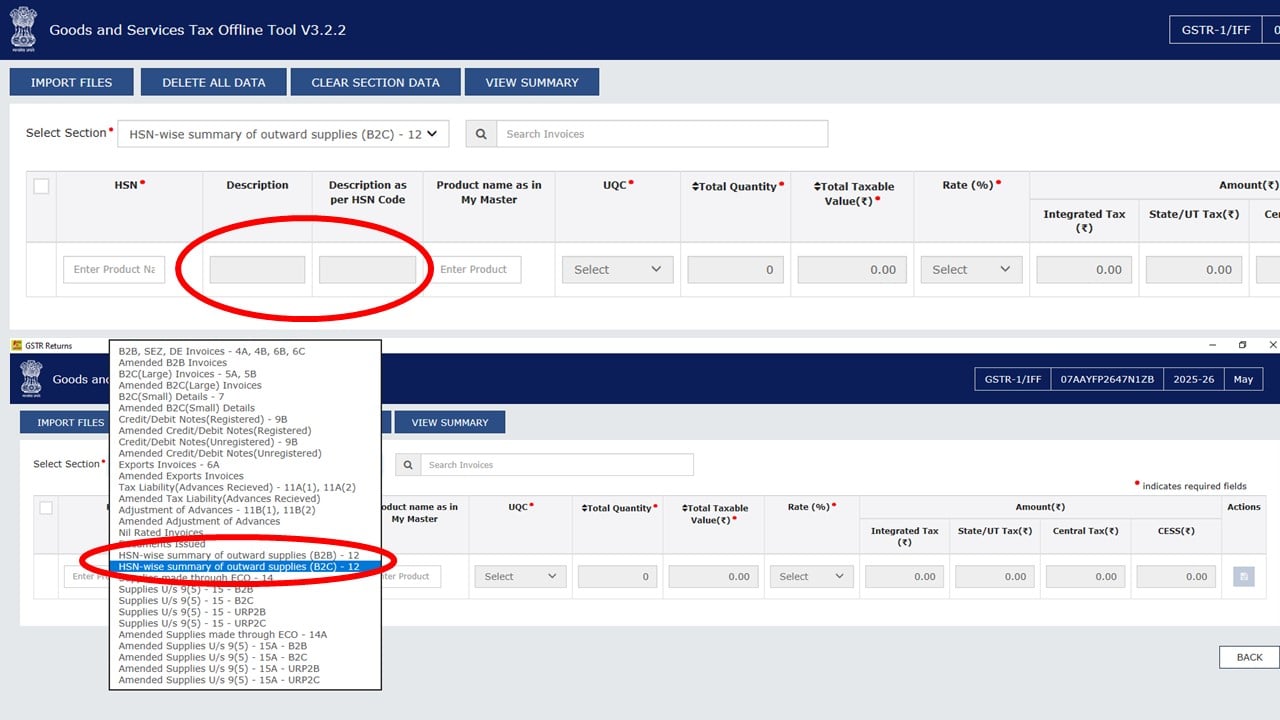The image size is (1280, 720).
Task: Click the magnifier icon beside upper Search Invoices
Action: (x=481, y=134)
